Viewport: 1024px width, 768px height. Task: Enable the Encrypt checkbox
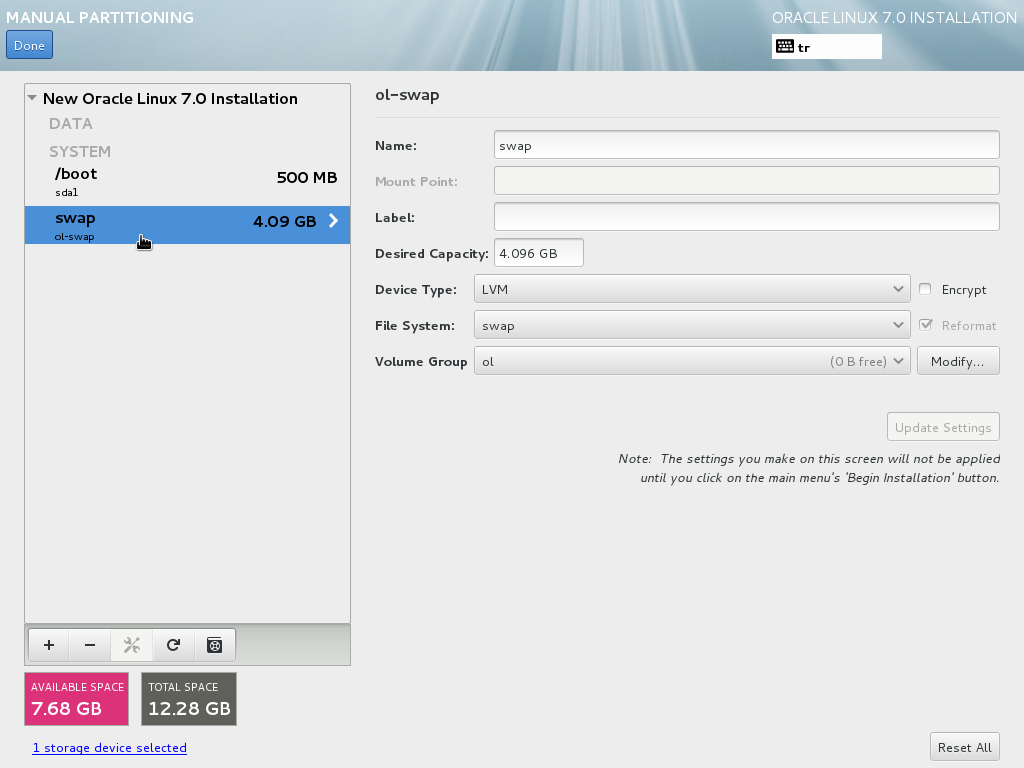tap(925, 289)
